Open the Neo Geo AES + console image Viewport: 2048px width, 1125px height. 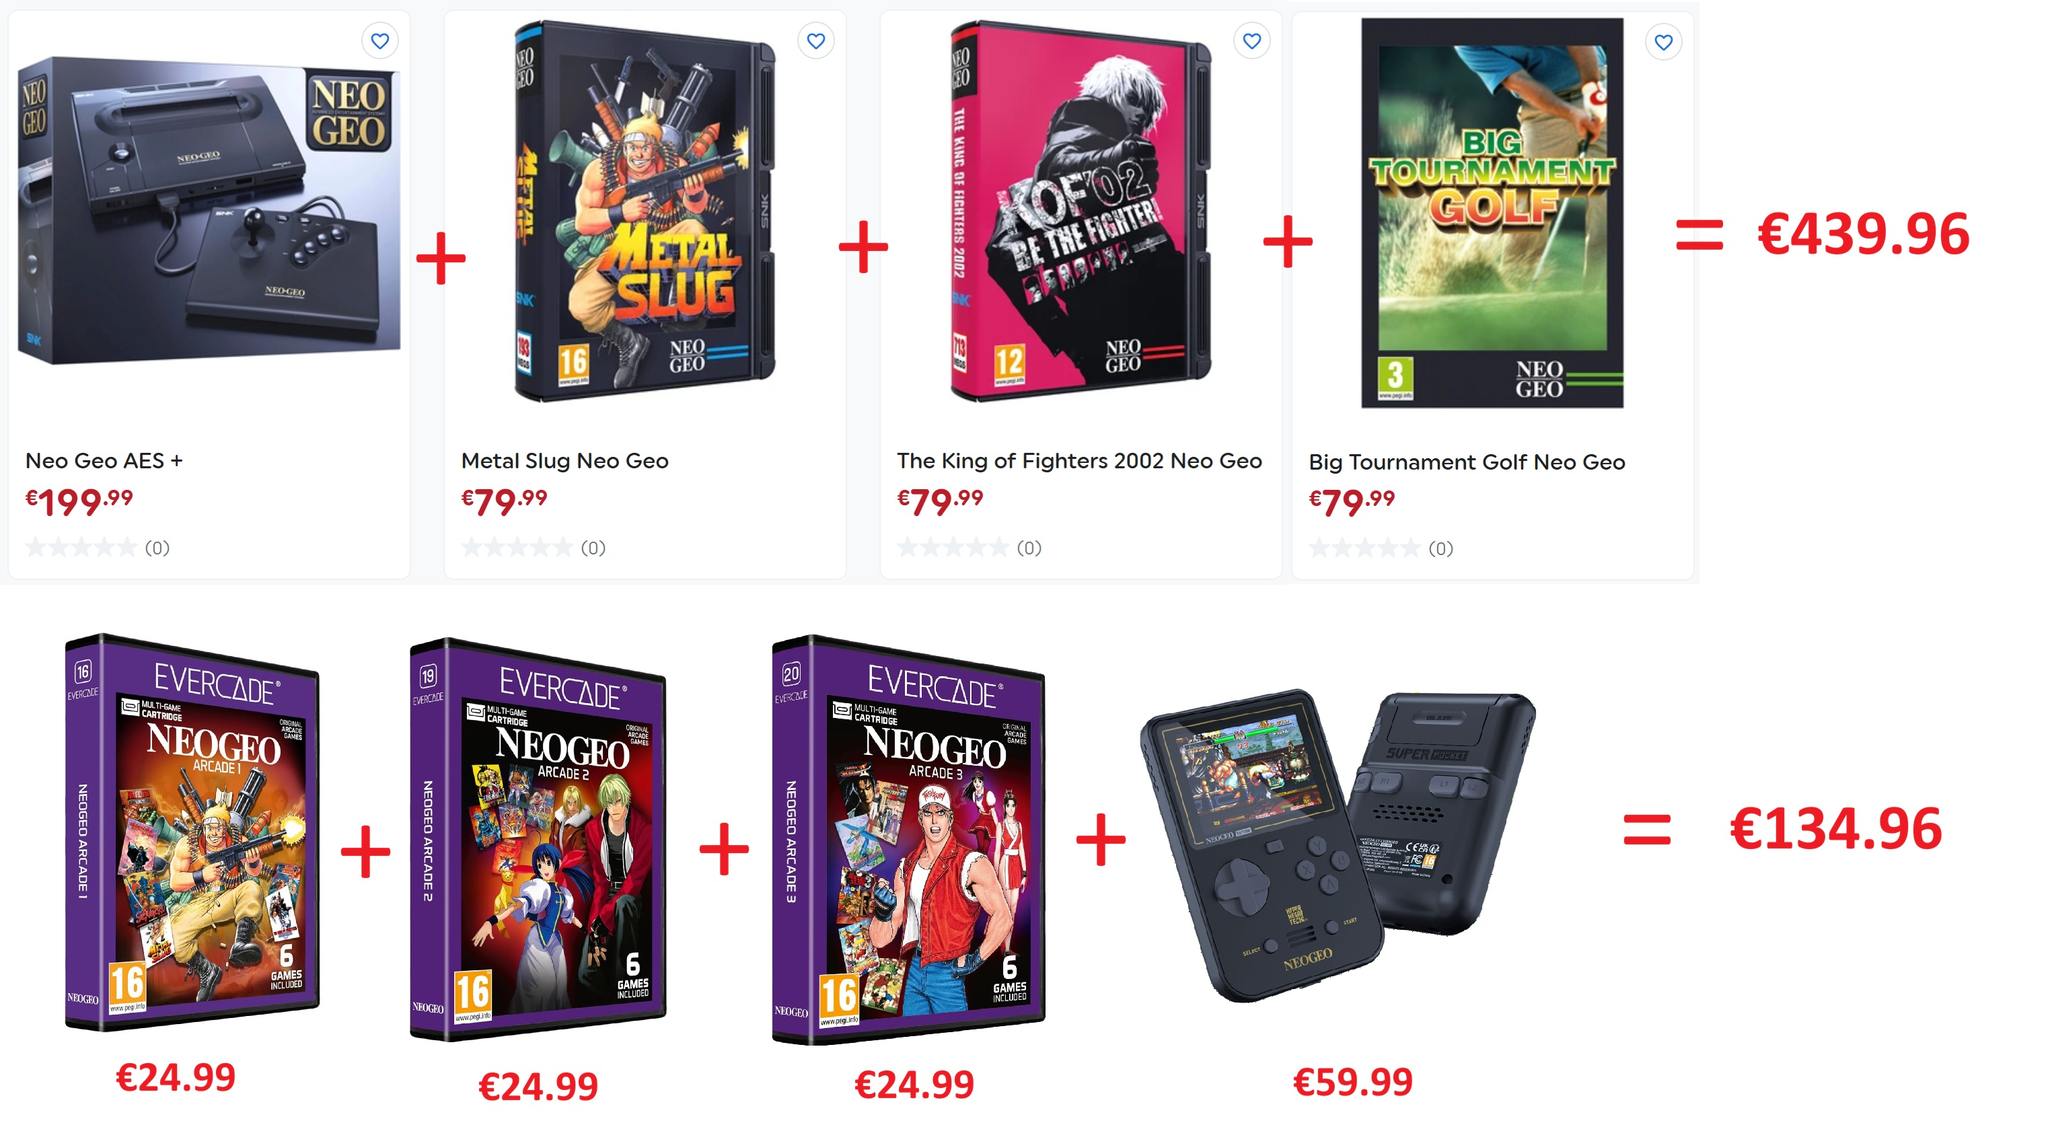(x=209, y=210)
